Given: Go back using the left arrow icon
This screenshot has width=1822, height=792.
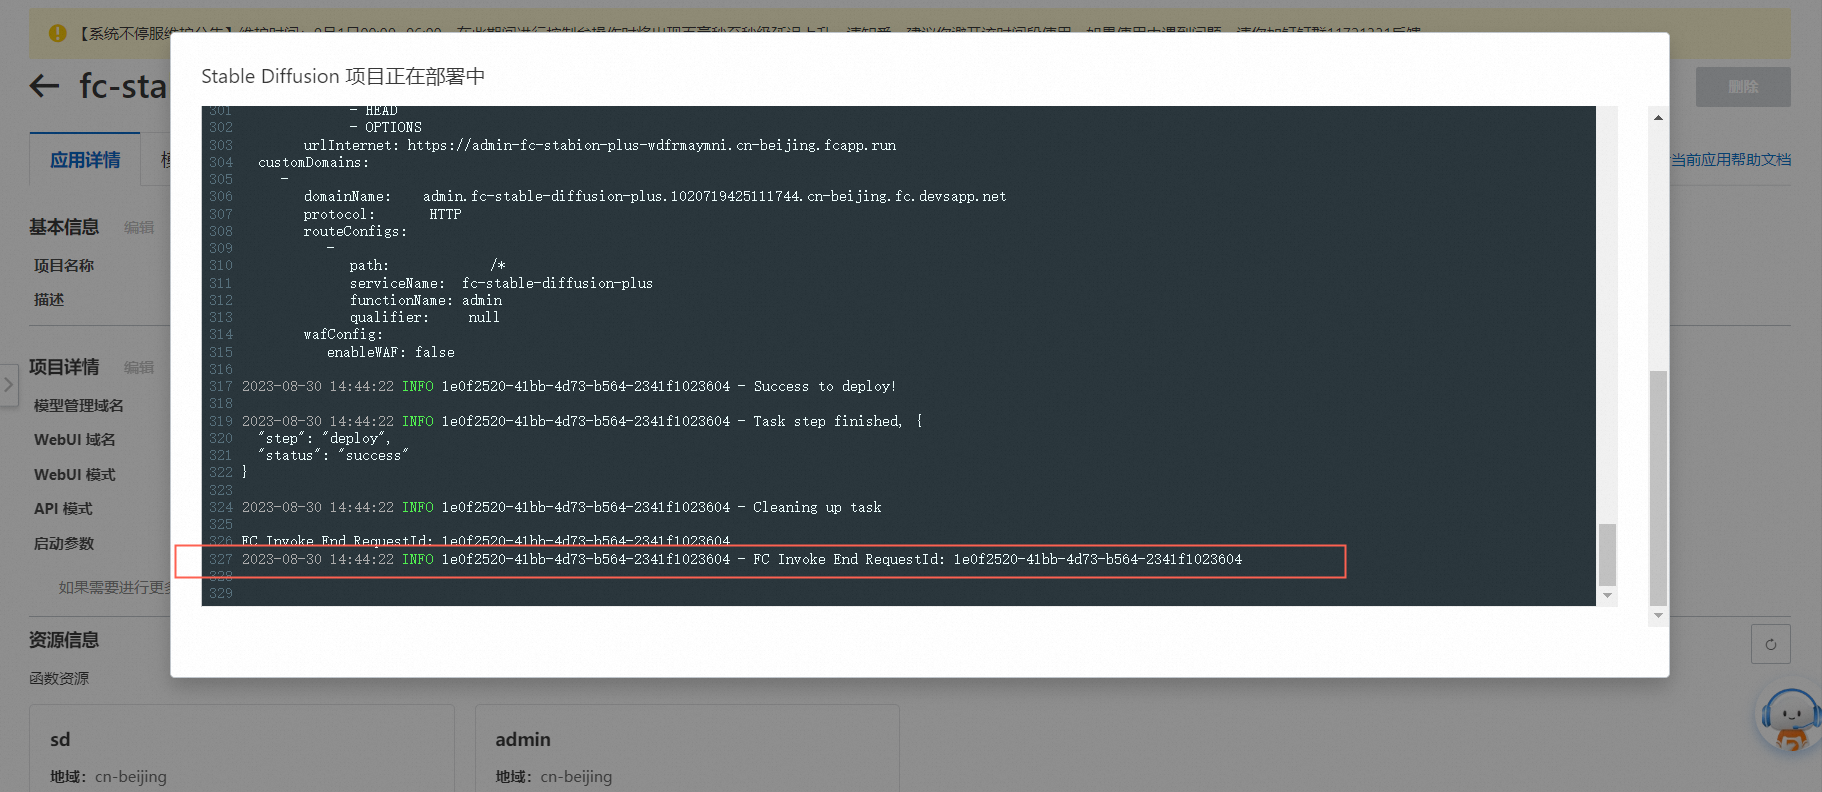Looking at the screenshot, I should 45,86.
